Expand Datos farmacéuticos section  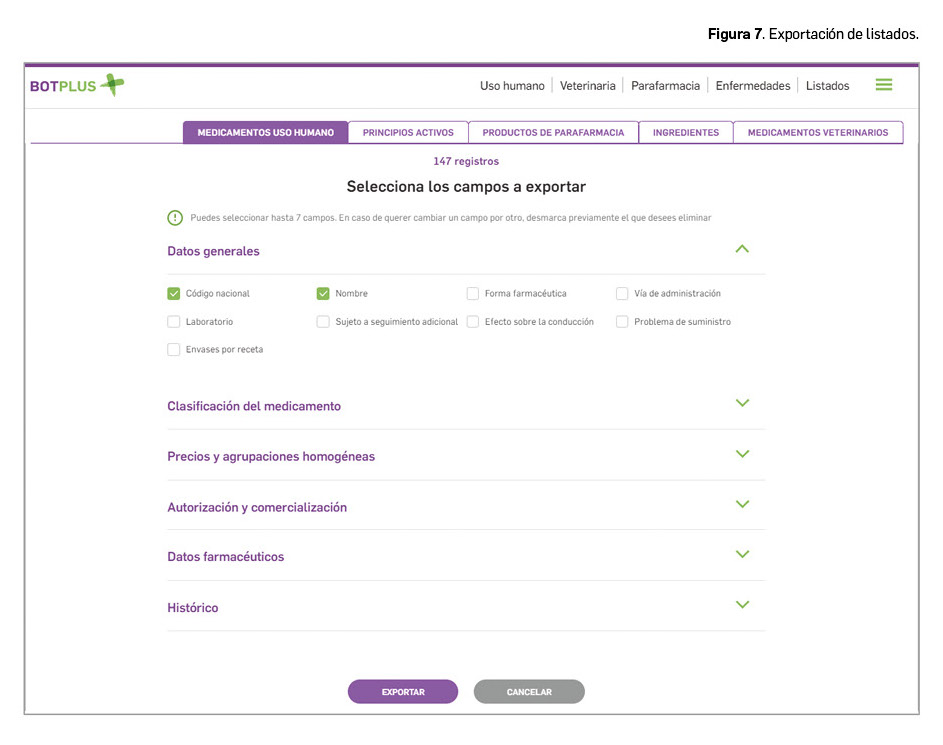(x=741, y=555)
